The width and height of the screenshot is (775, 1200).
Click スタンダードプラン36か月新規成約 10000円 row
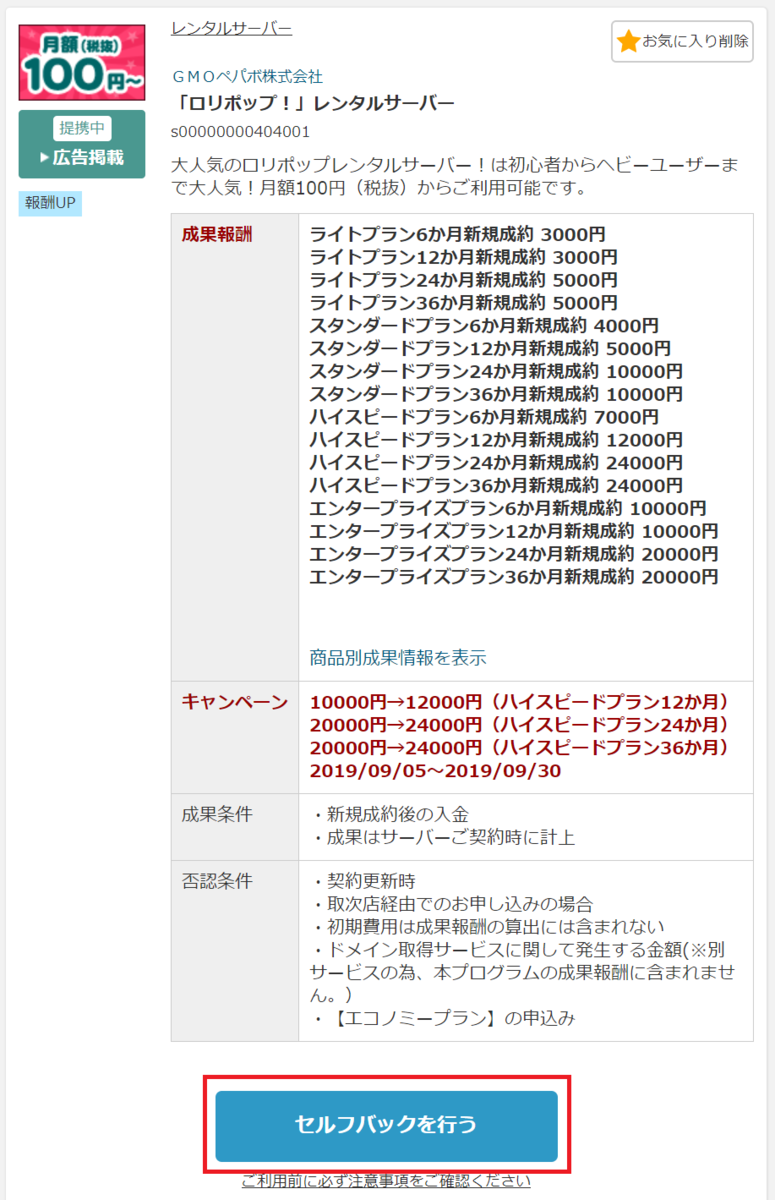(x=496, y=394)
